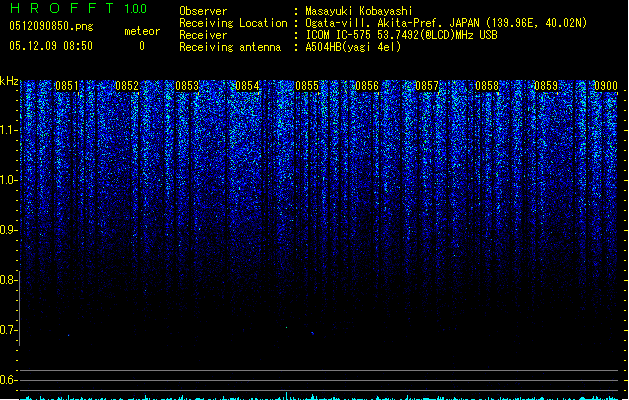Viewport: 629px width, 400px height.
Task: Click the Observer label
Action: (203, 11)
